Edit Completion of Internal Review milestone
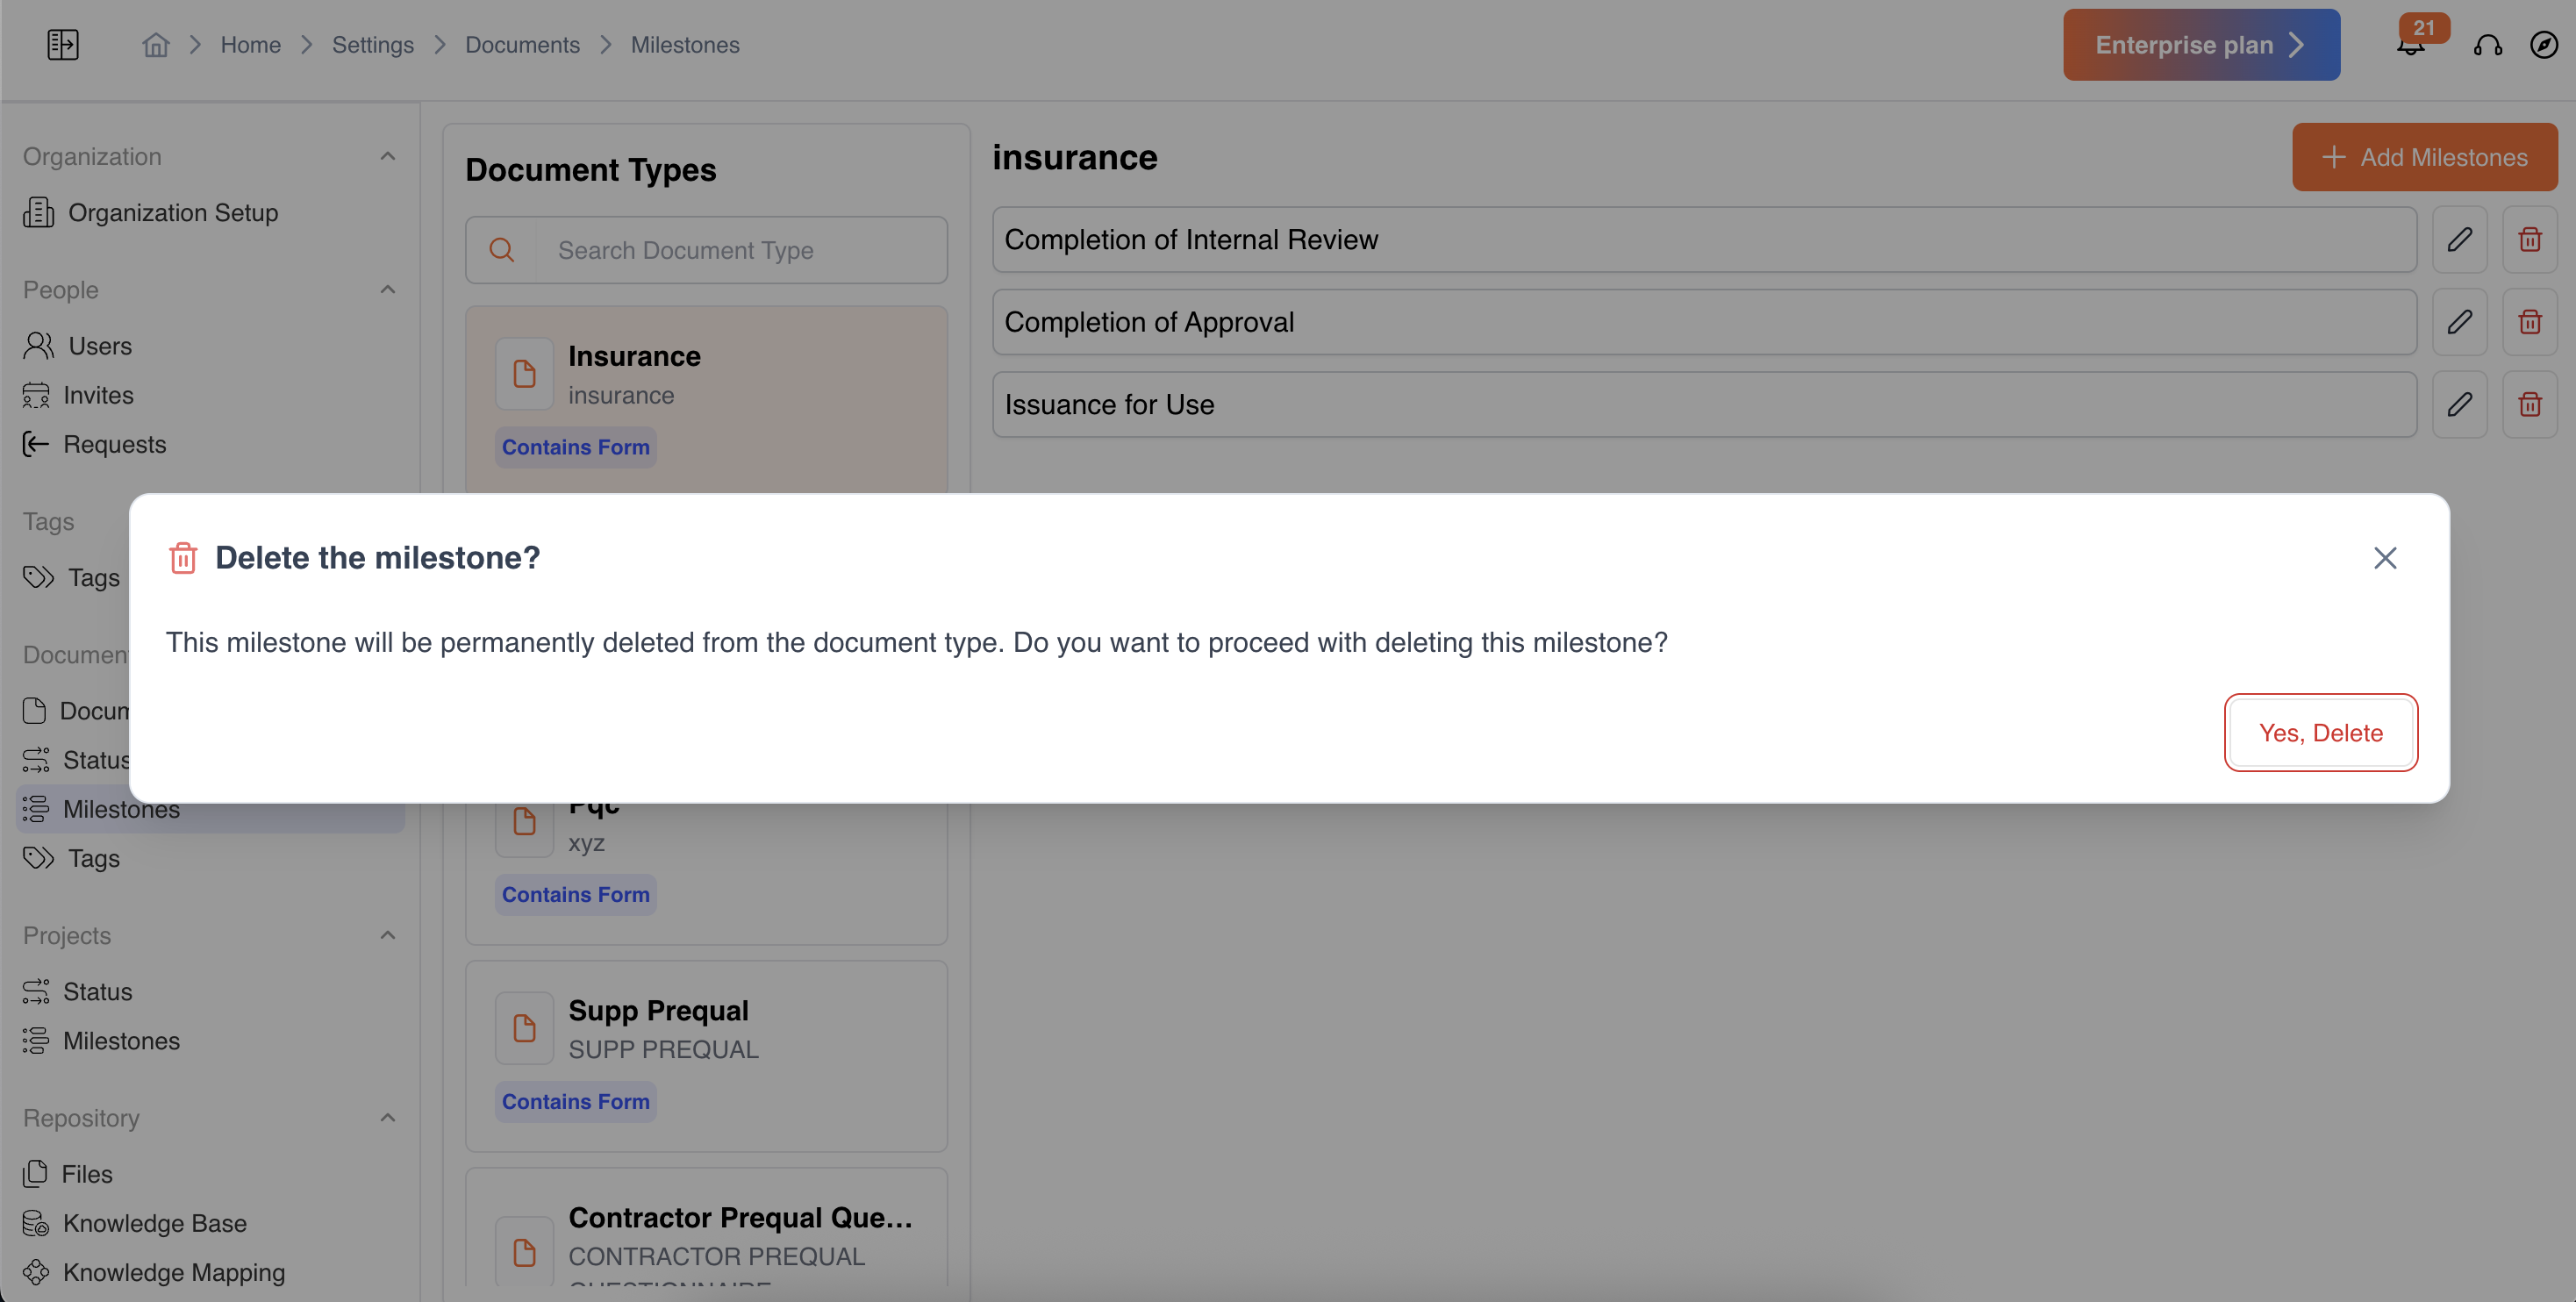Screen dimensions: 2576x1302 pos(2459,240)
